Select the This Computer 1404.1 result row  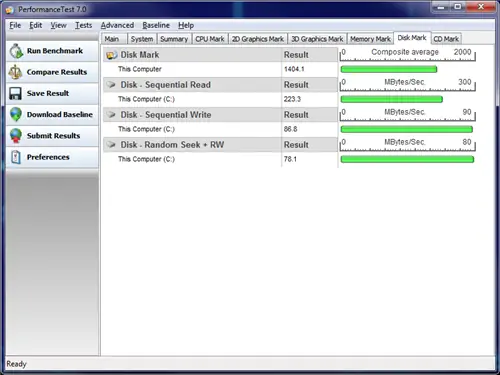click(220, 69)
